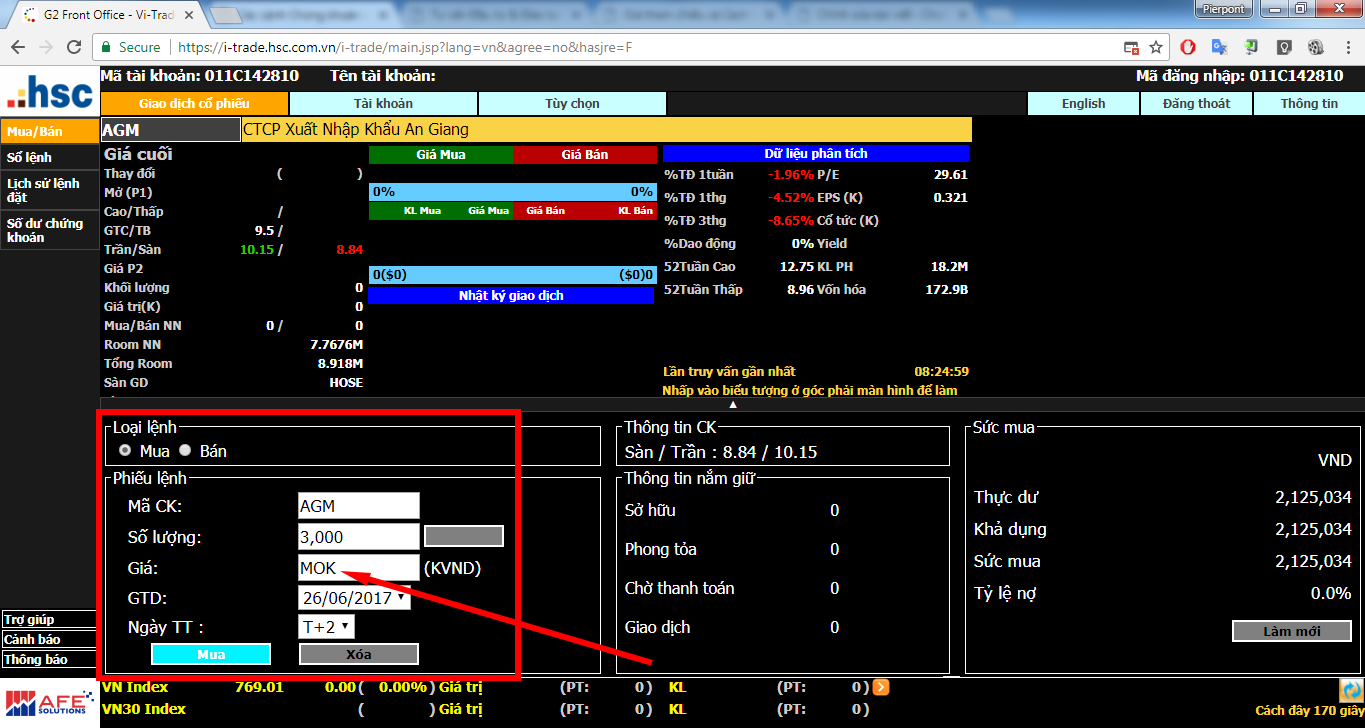
Task: Collapse the quote panel with the white triangle
Action: 733,405
